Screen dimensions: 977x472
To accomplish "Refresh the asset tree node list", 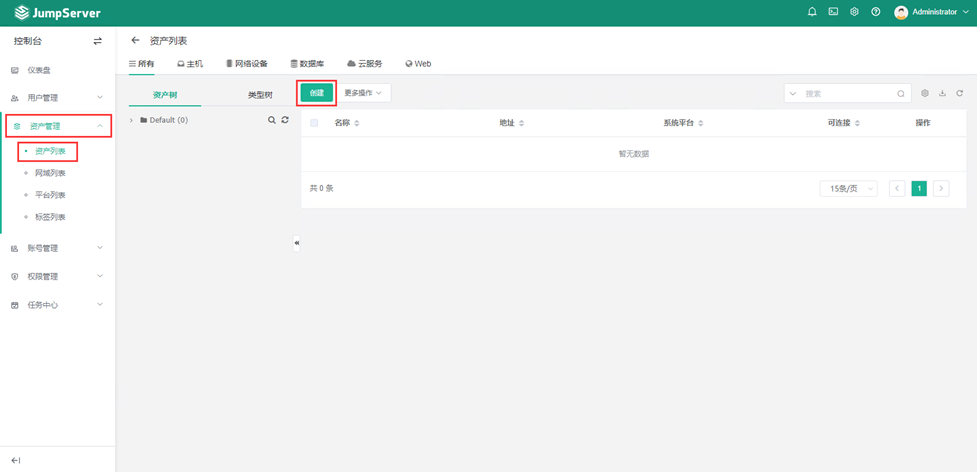I will (x=285, y=120).
